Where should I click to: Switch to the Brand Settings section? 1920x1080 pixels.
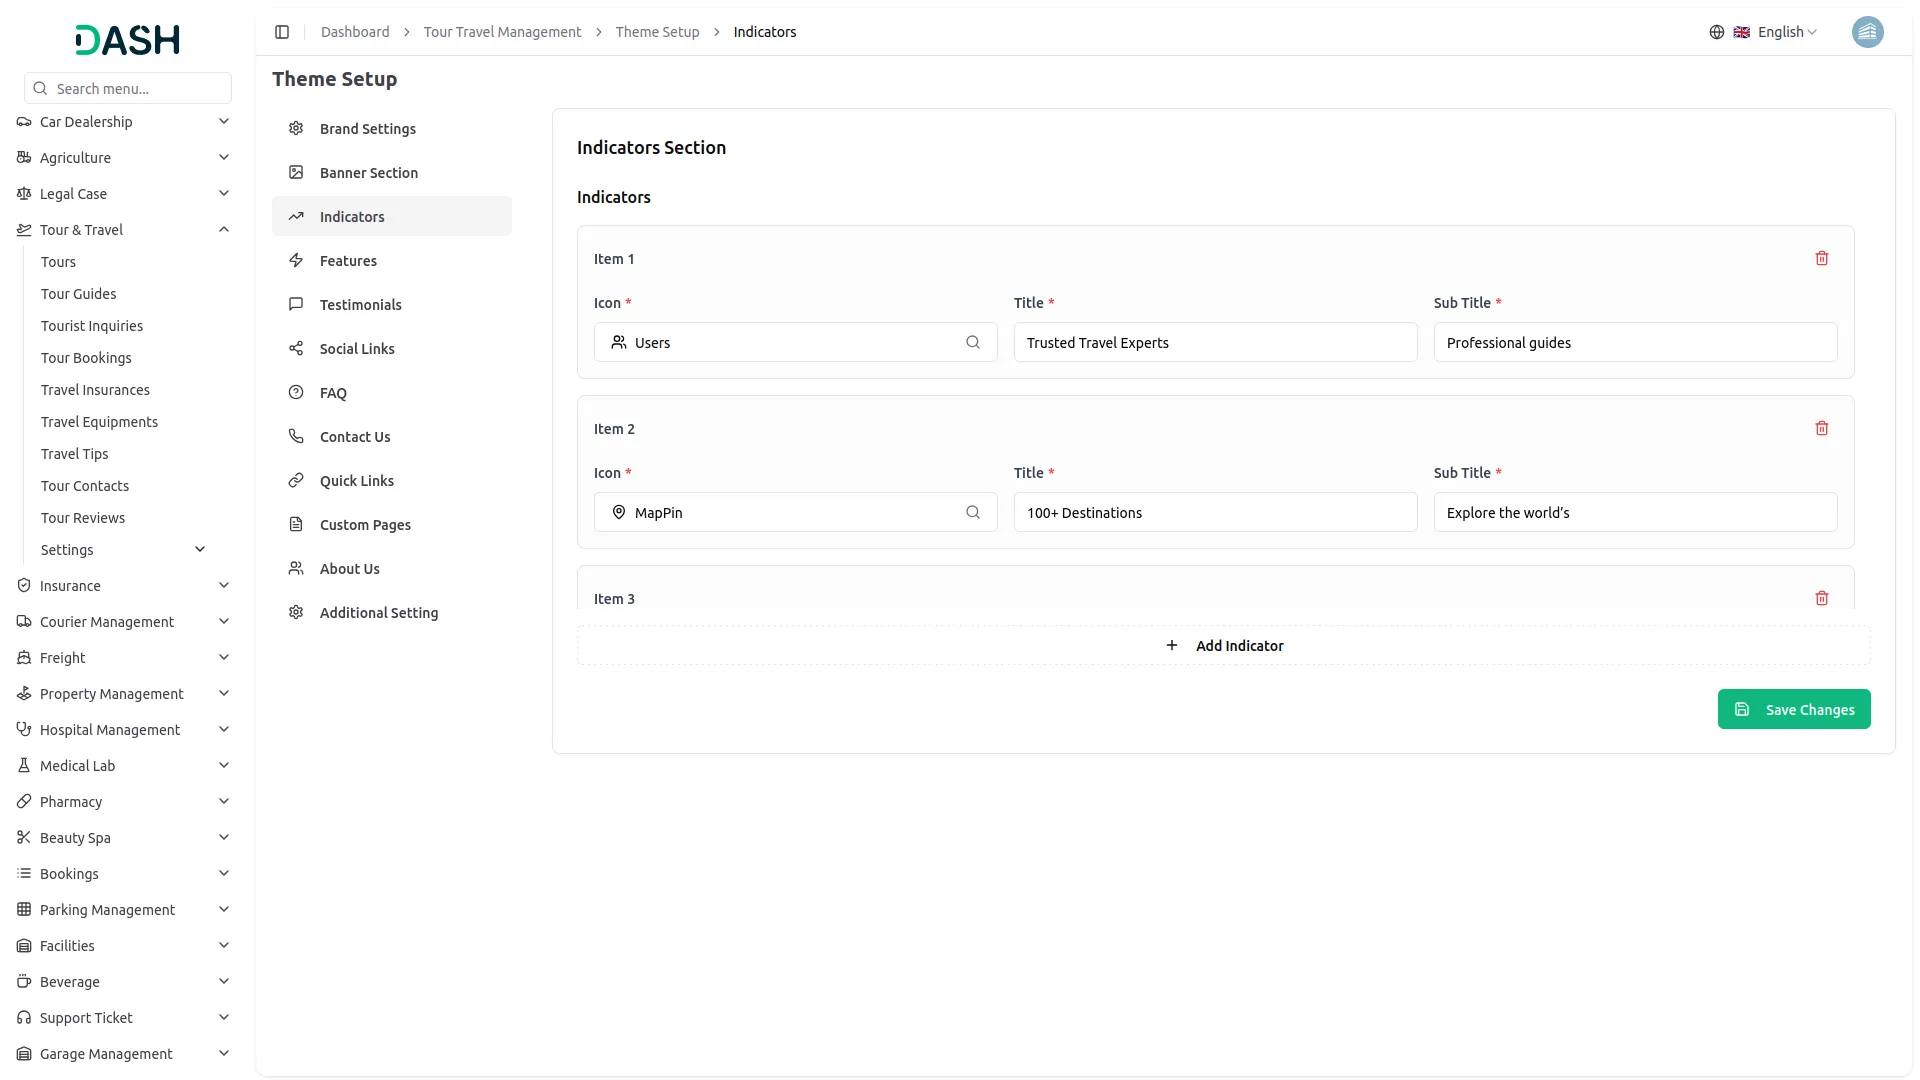[367, 129]
